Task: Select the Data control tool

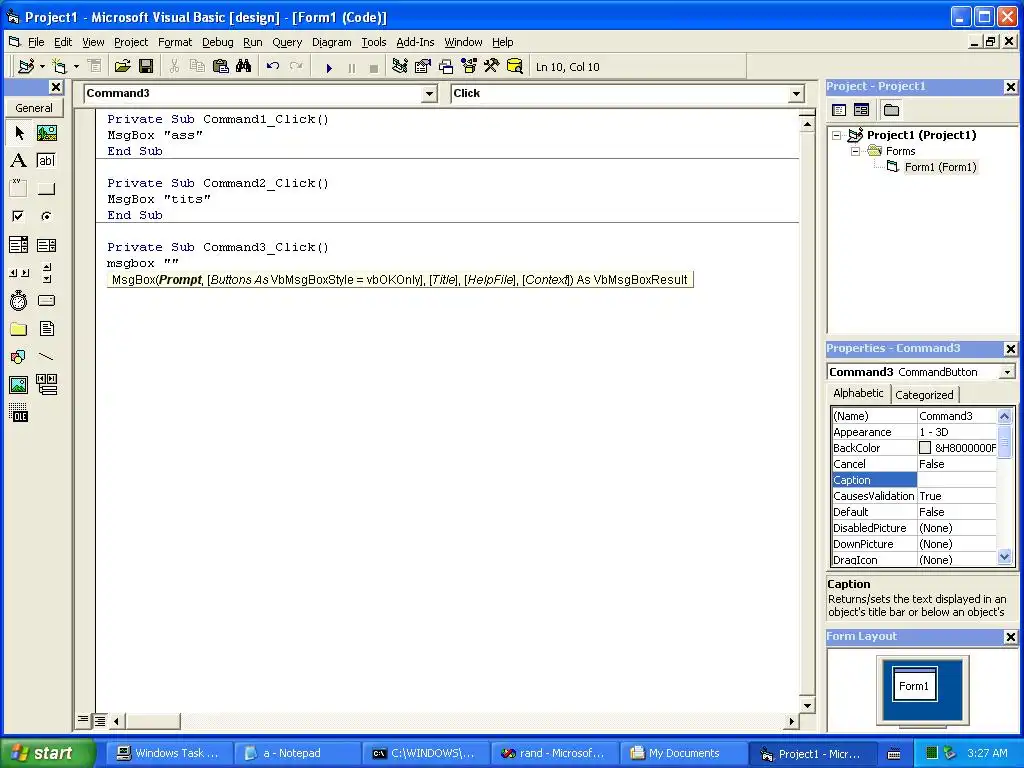Action: click(x=46, y=385)
